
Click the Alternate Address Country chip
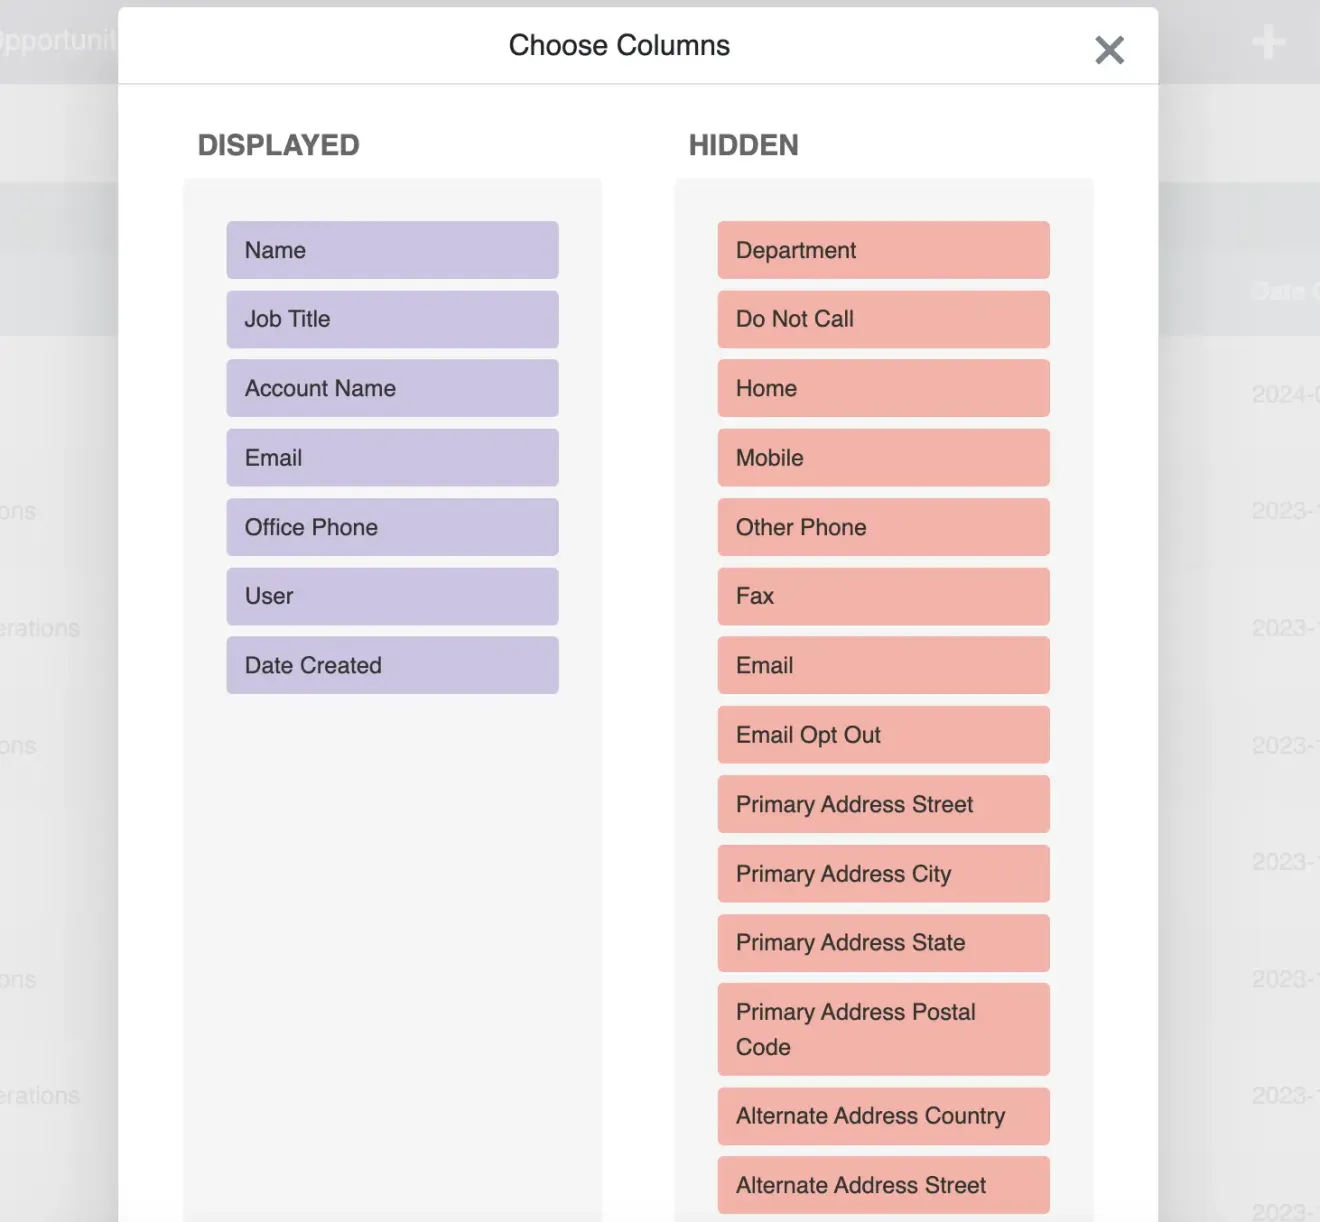click(883, 1116)
